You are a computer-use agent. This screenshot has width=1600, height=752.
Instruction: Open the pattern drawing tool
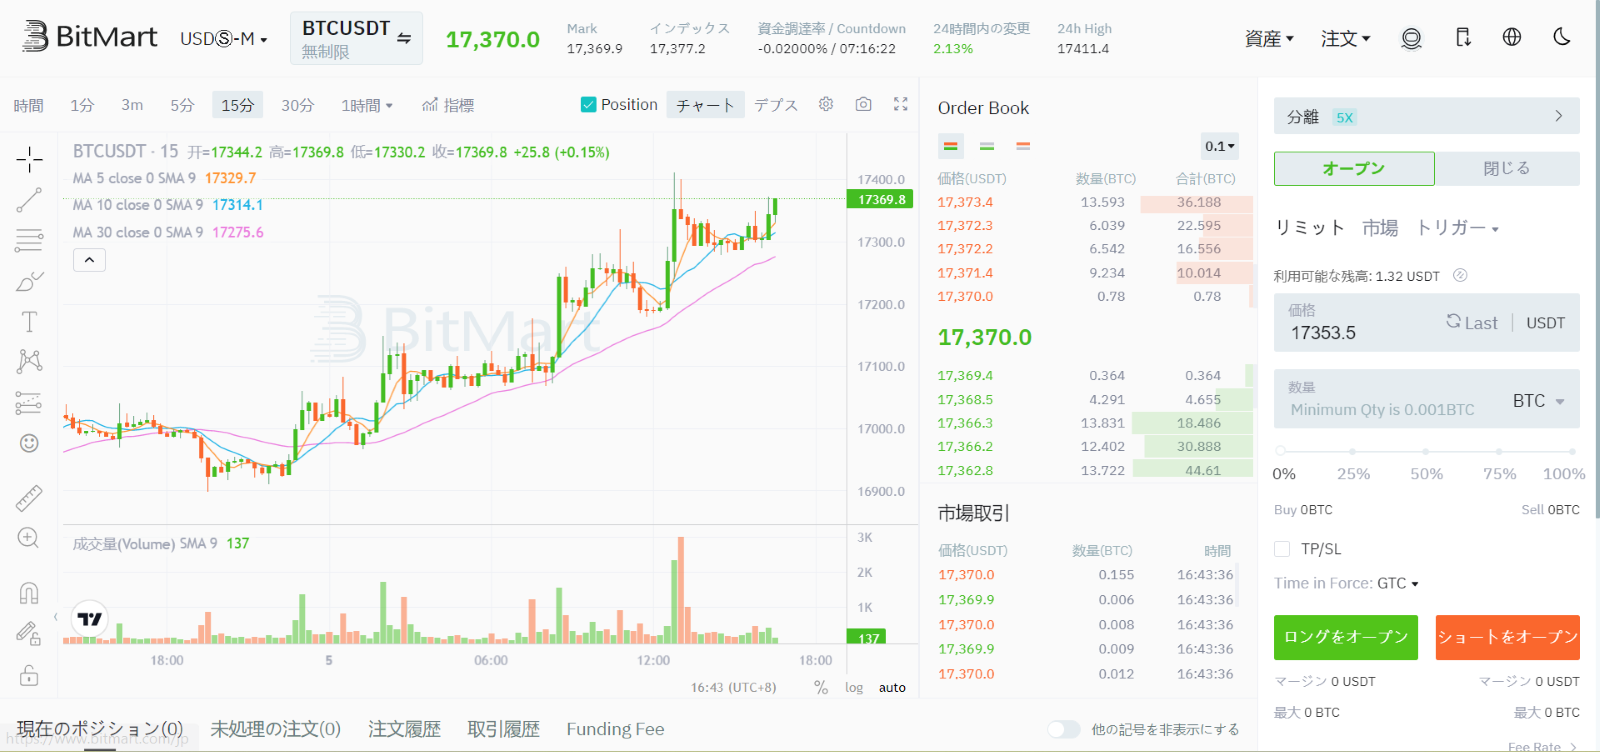29,361
